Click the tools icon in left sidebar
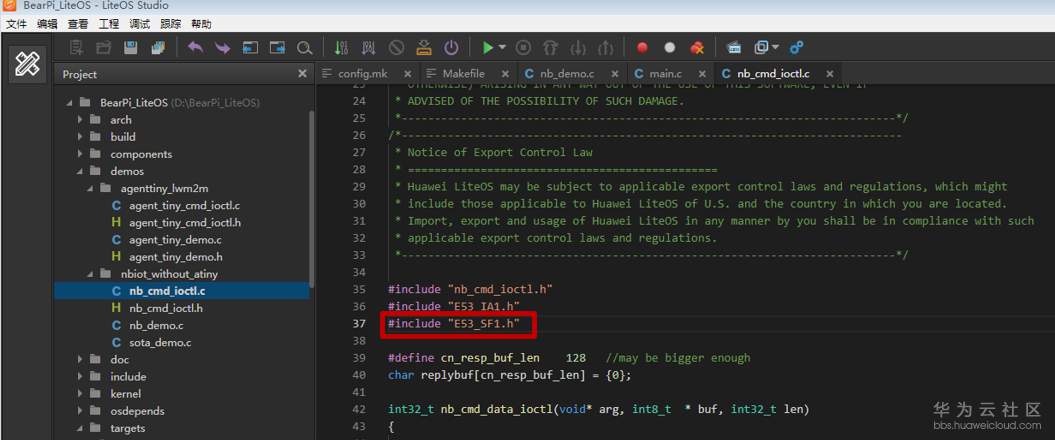This screenshot has width=1055, height=440. click(28, 64)
